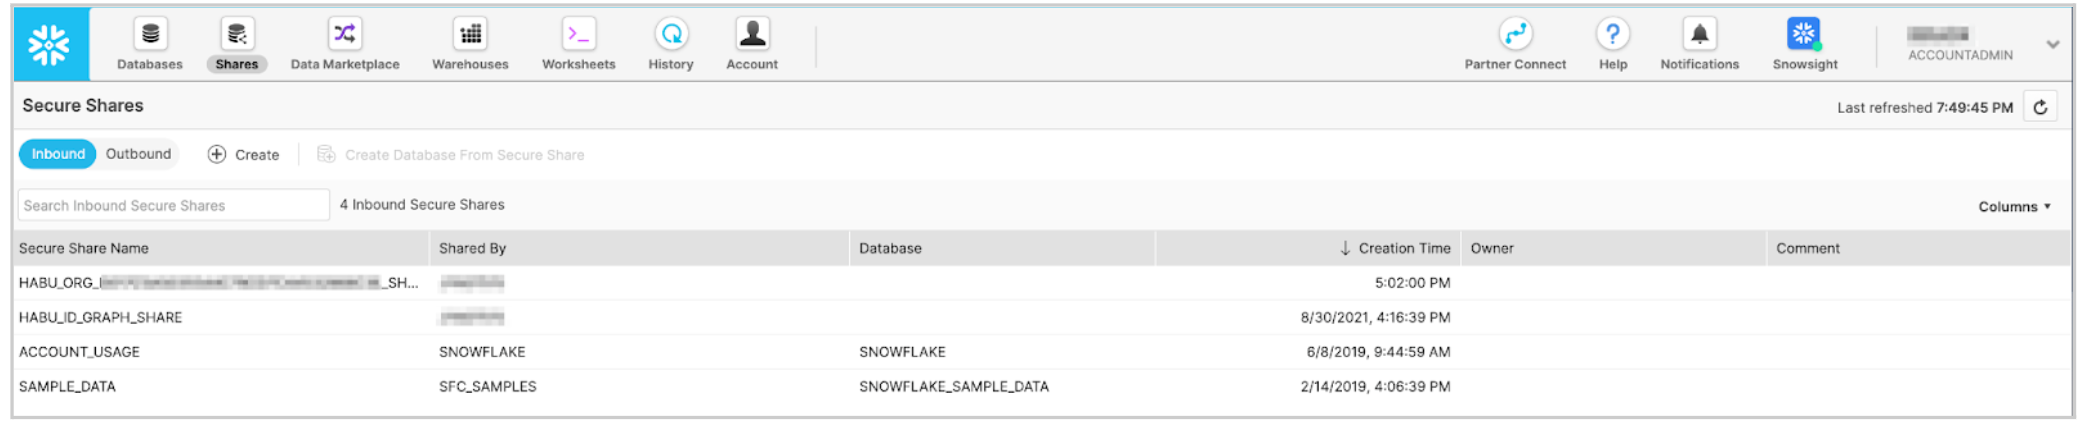Refresh the secure shares list
Screen dimensions: 2086x428
click(2040, 107)
